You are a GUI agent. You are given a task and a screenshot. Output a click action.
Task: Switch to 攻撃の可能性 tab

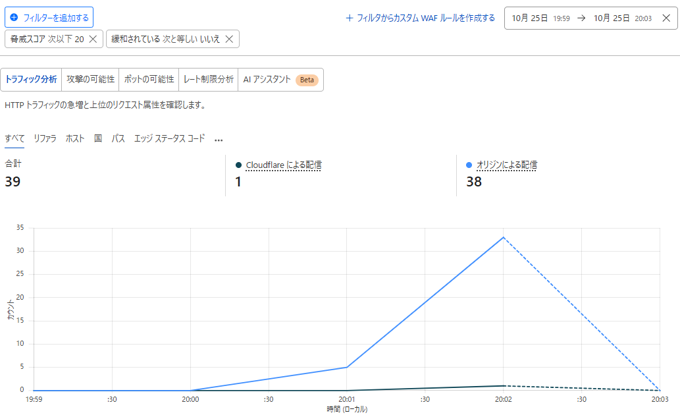[90, 79]
